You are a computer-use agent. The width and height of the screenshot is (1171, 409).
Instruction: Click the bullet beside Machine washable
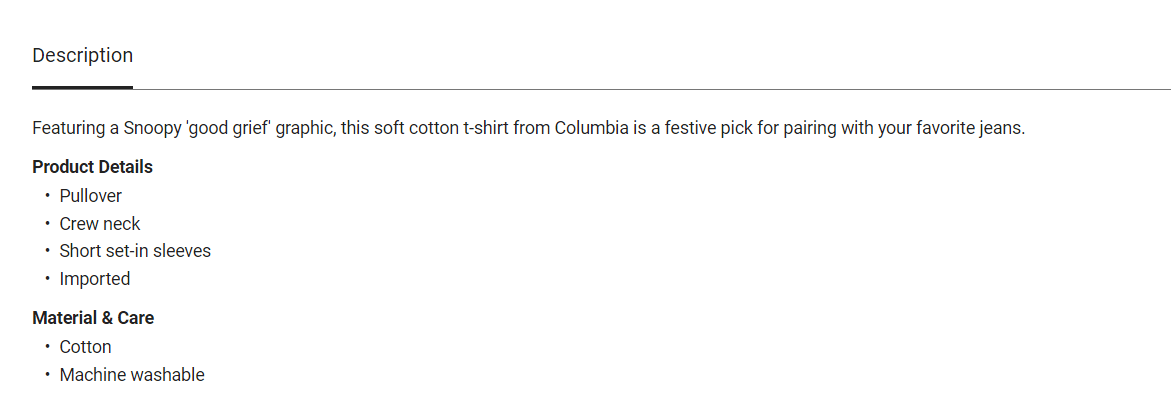(46, 375)
